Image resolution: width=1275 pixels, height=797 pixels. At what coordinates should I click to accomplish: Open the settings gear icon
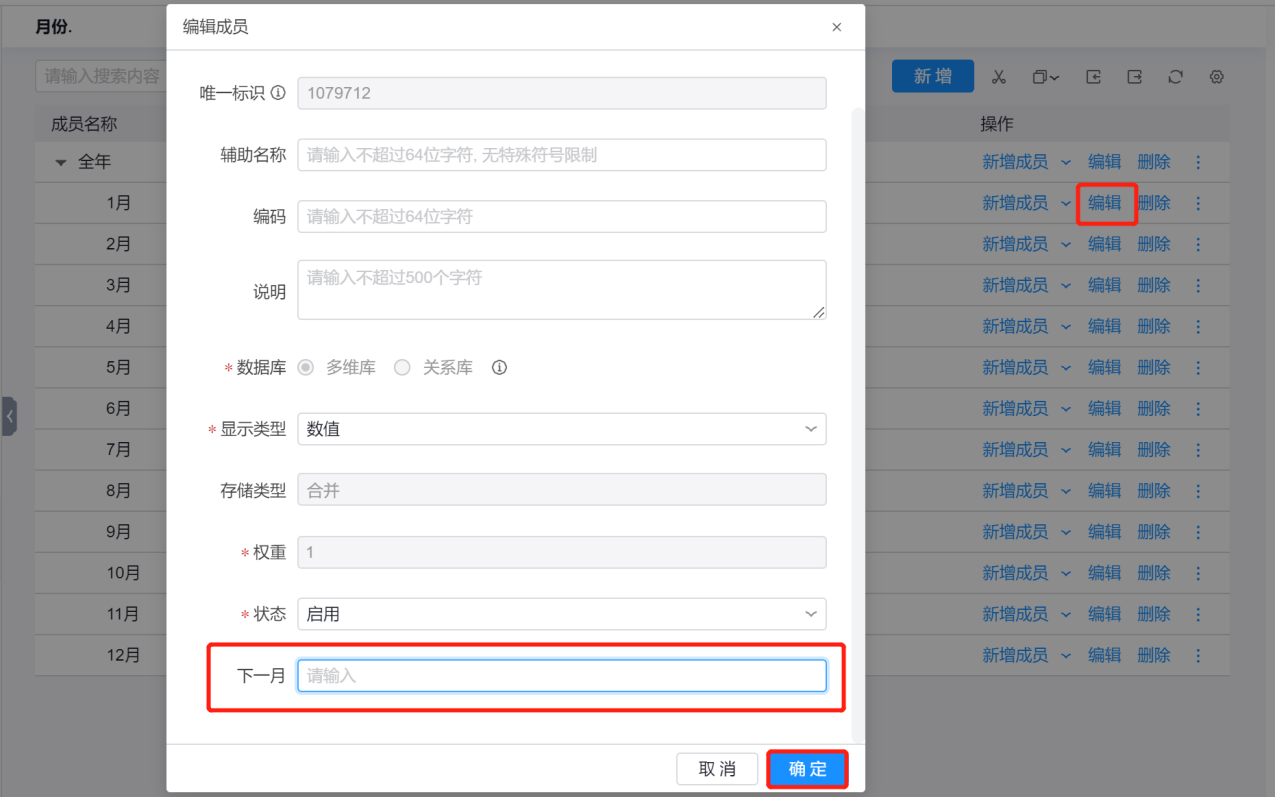(x=1217, y=77)
